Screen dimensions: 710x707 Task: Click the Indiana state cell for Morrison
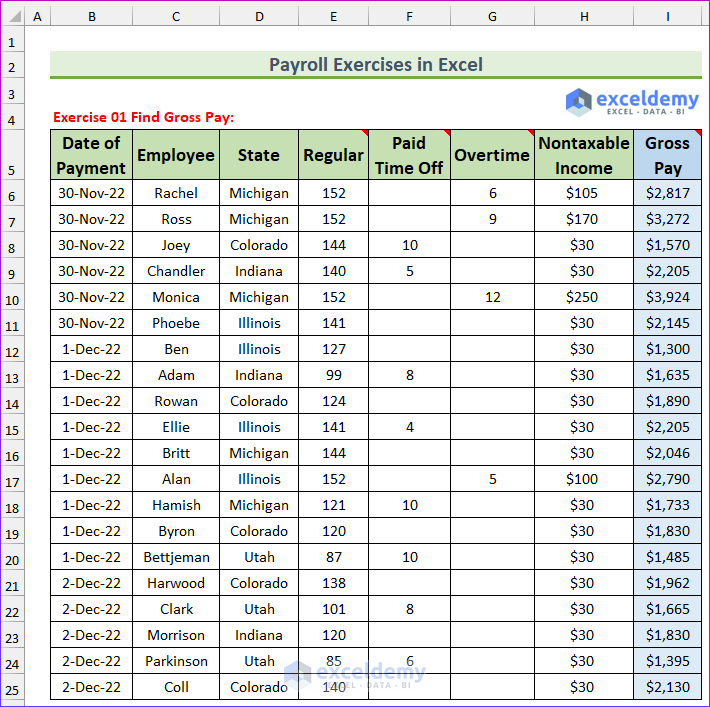[259, 635]
